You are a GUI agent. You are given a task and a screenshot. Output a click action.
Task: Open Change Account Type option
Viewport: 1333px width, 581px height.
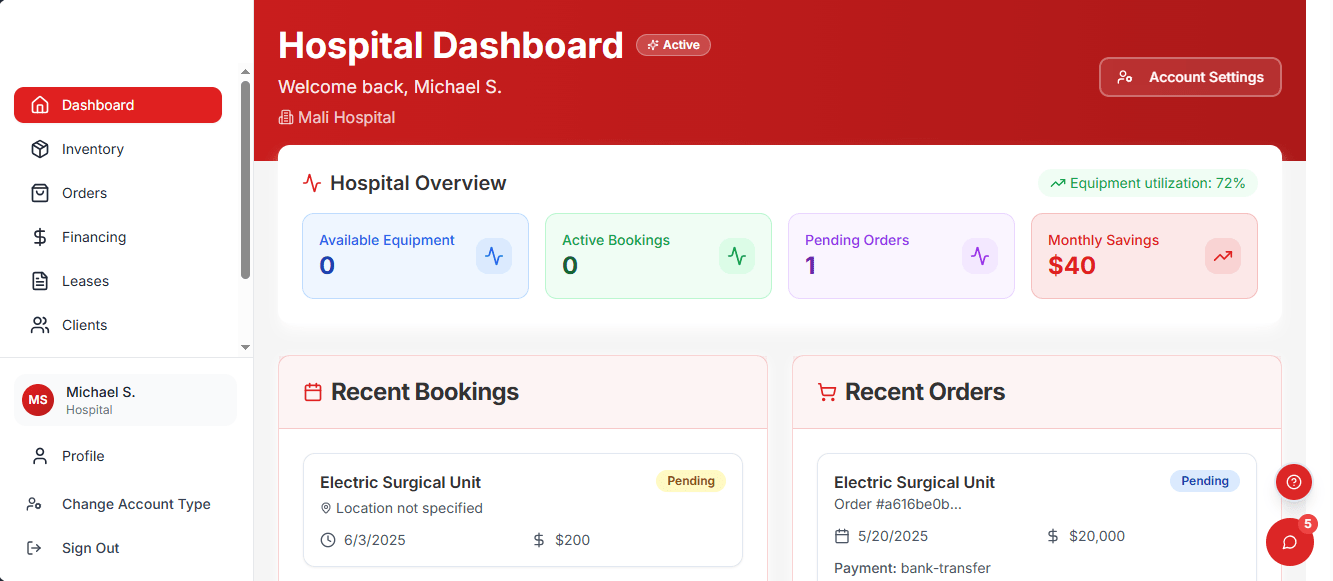(136, 504)
